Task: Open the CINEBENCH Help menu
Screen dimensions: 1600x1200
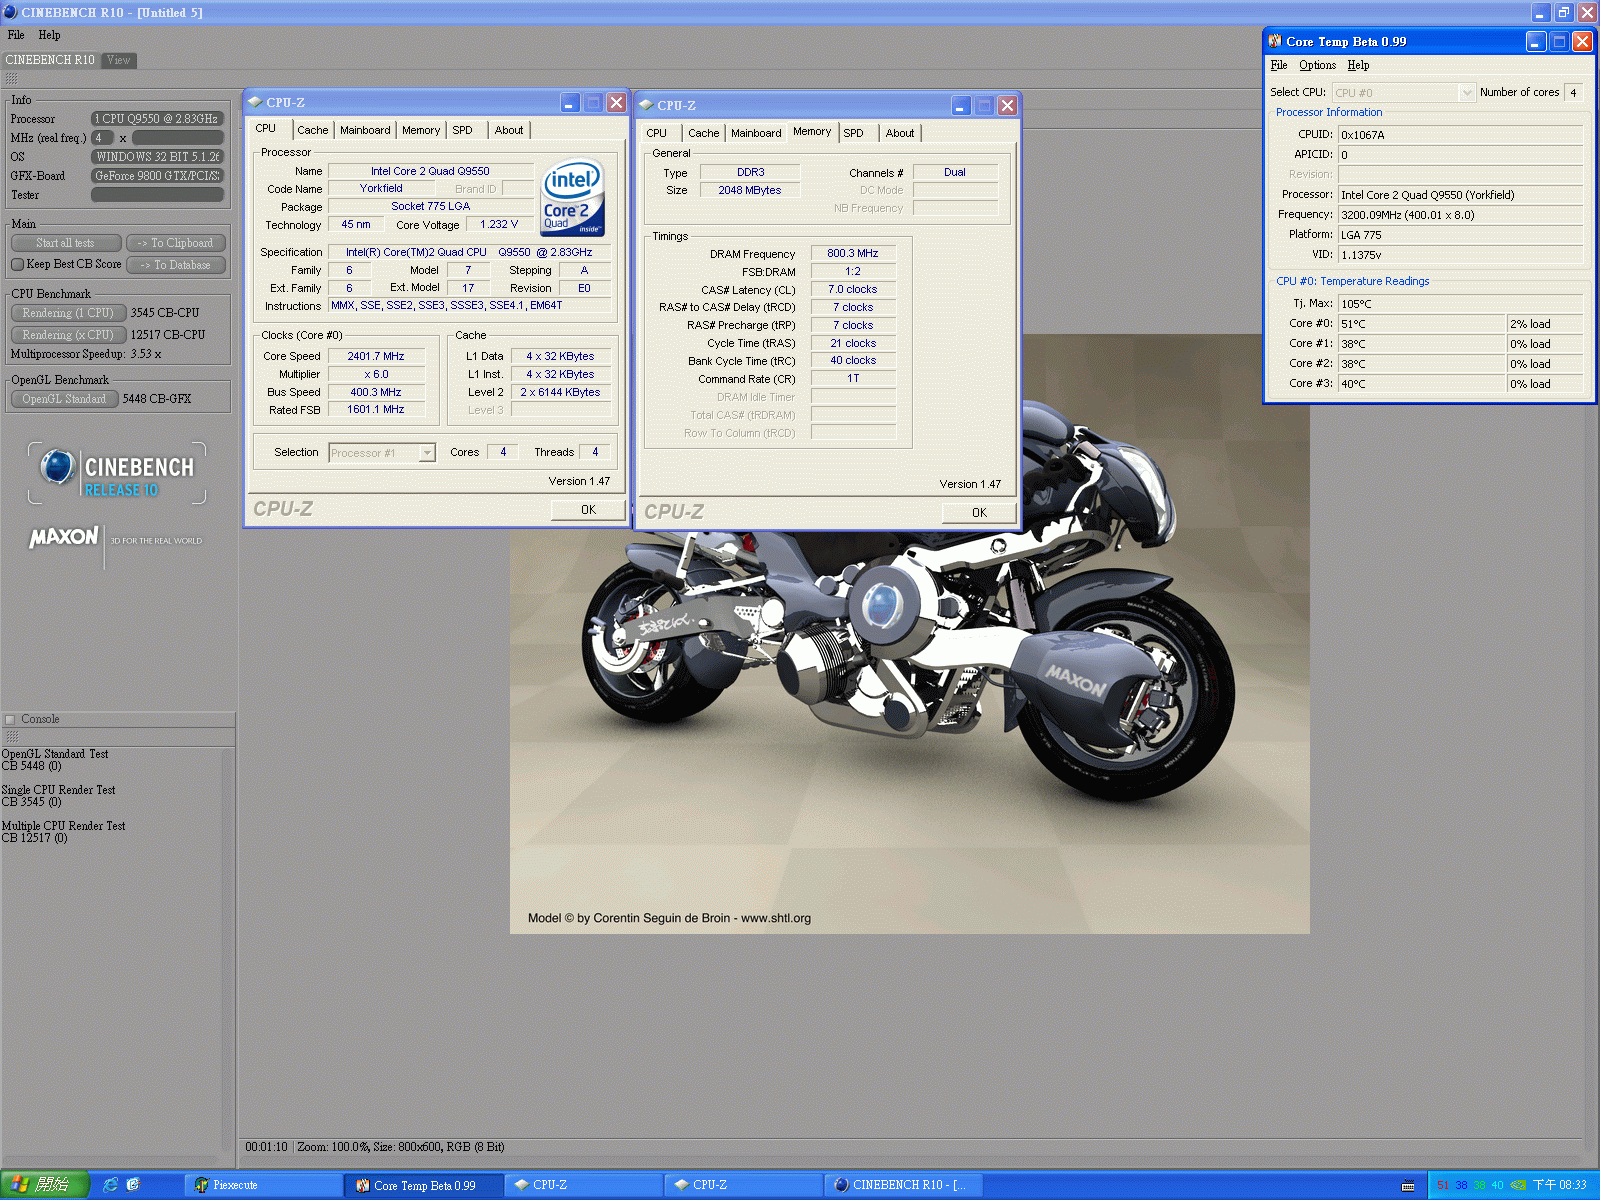Action: tap(49, 35)
